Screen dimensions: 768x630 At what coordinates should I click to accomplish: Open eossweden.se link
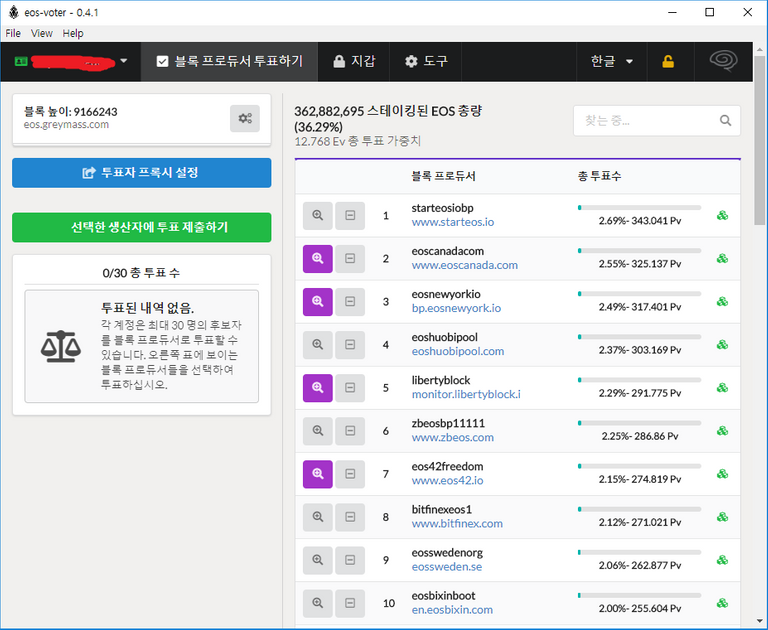point(447,567)
